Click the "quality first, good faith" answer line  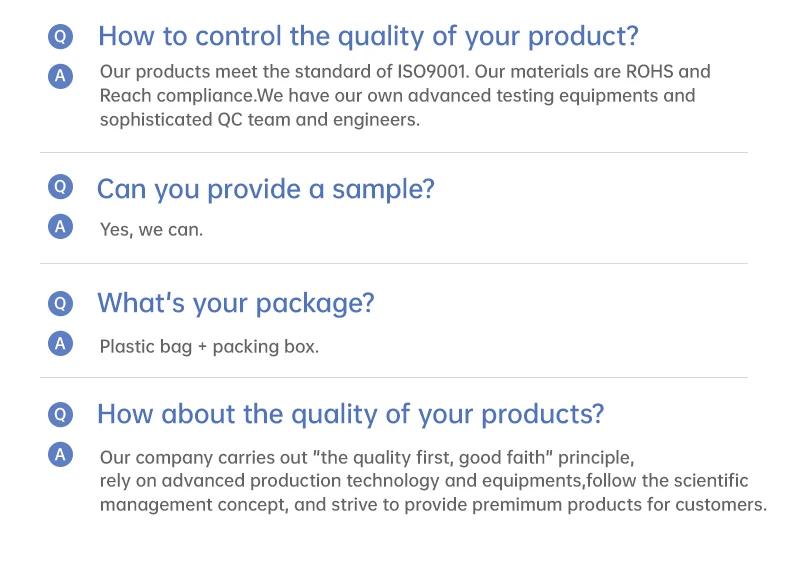[x=366, y=458]
